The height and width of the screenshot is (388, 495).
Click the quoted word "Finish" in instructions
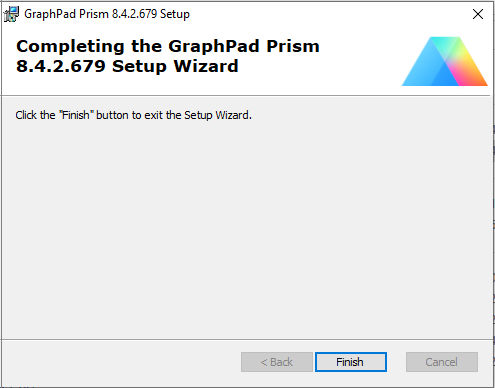76,115
